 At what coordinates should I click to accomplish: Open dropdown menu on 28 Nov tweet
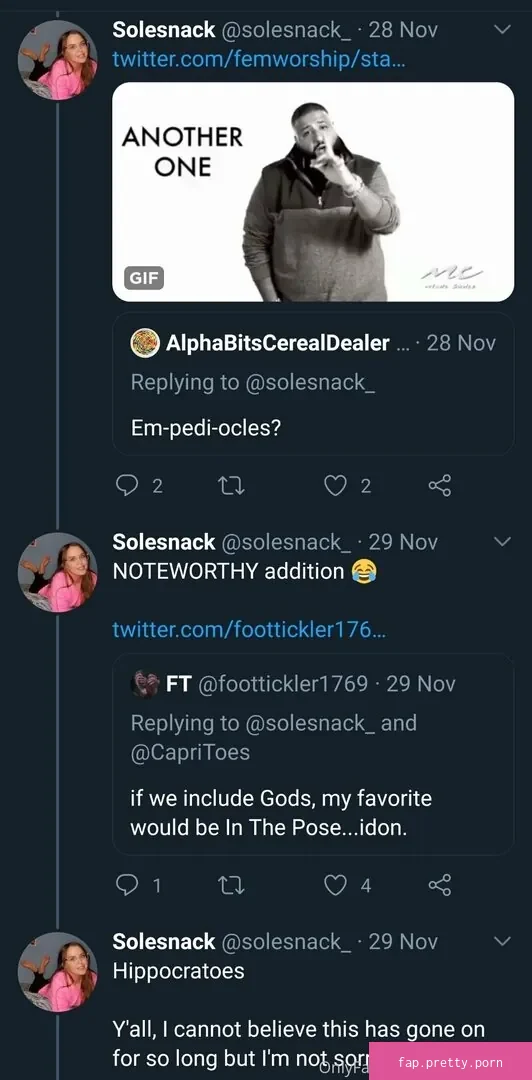pyautogui.click(x=503, y=30)
